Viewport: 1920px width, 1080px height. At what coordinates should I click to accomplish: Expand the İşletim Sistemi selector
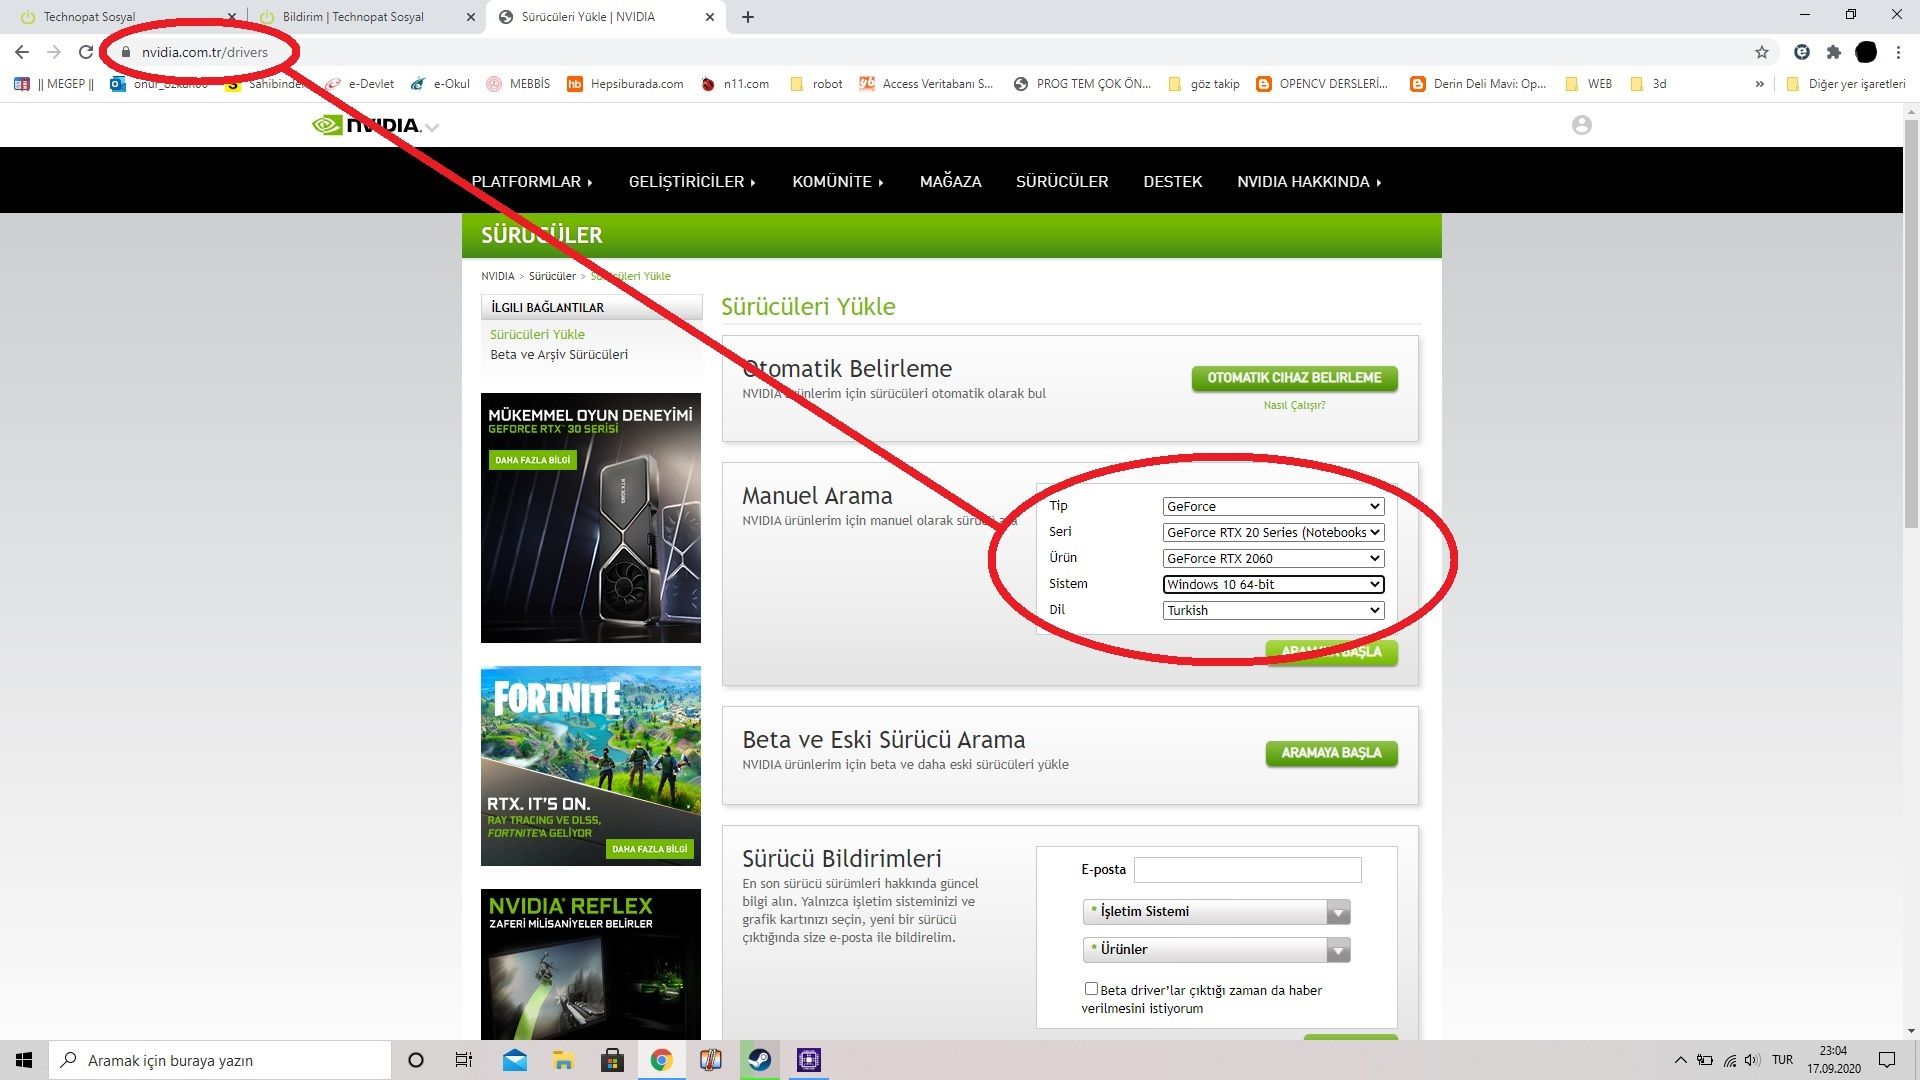1216,911
